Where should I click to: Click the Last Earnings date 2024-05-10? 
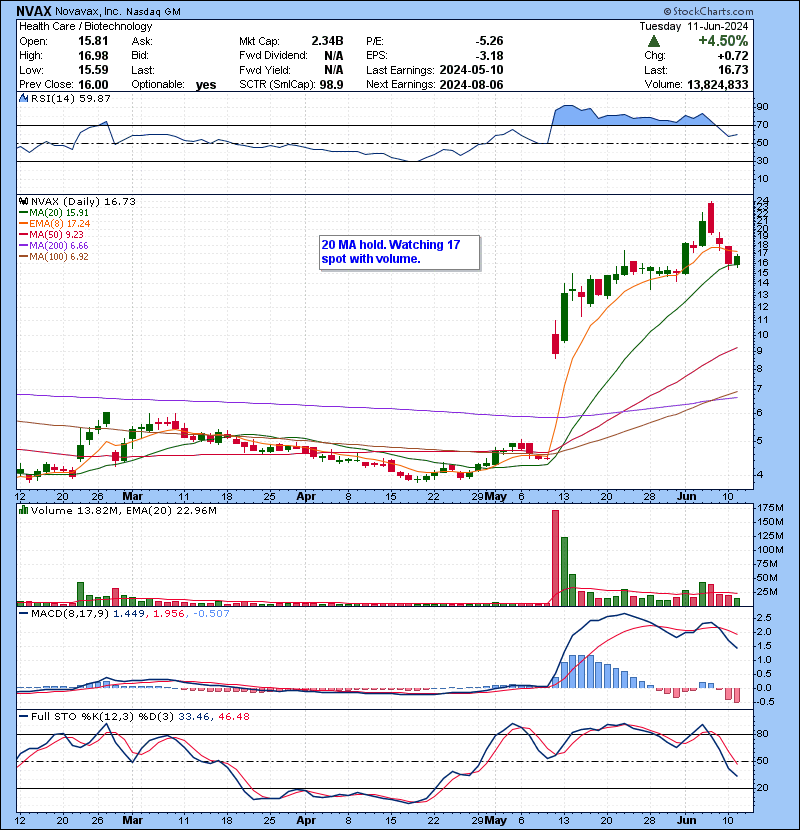471,70
